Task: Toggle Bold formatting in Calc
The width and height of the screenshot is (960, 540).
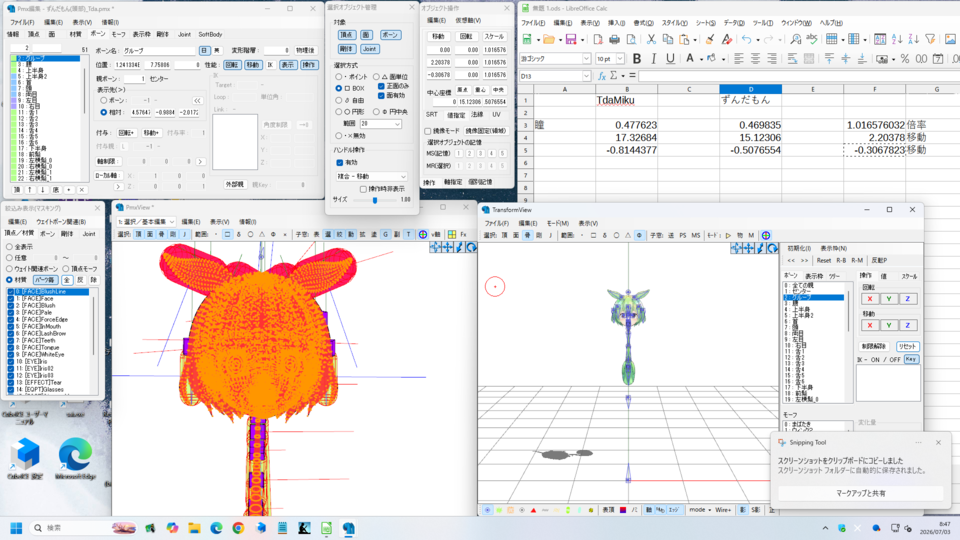Action: click(x=637, y=59)
